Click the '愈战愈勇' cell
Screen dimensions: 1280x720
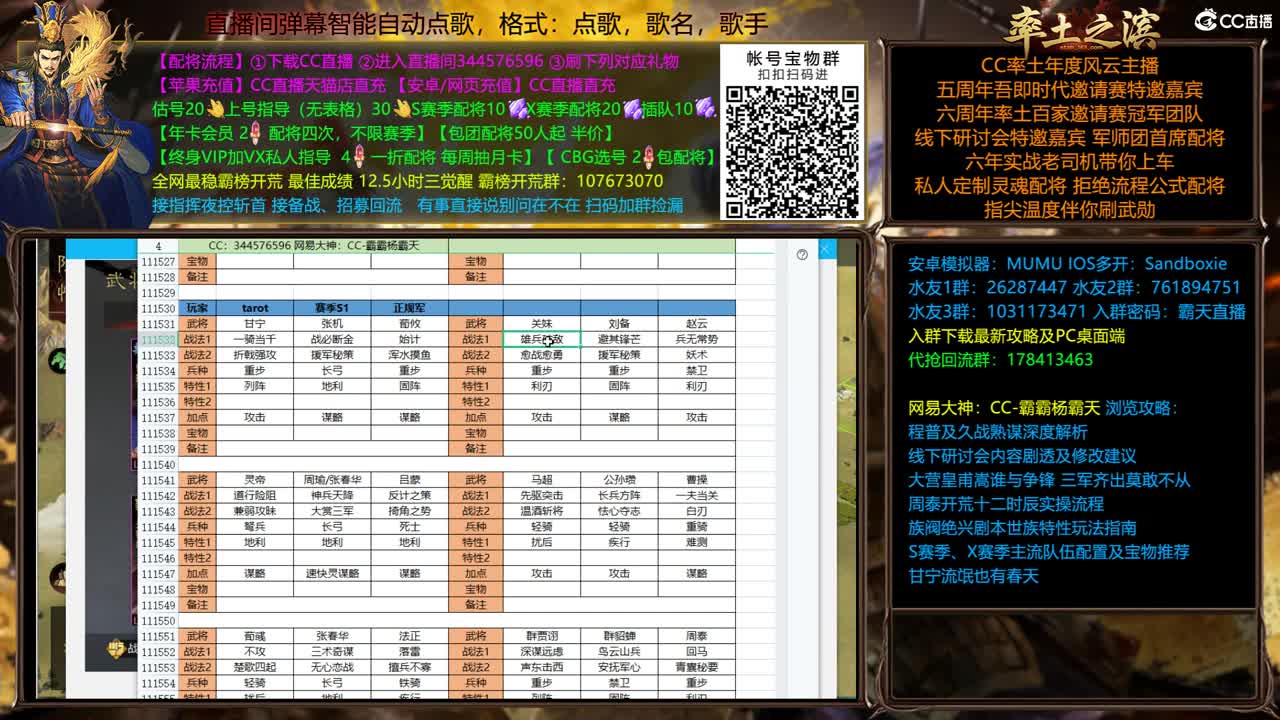coord(541,355)
